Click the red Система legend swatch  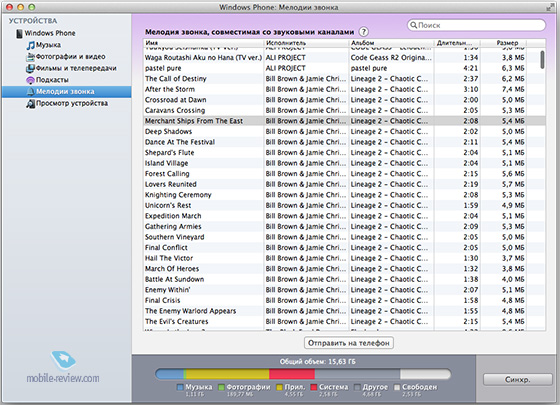pos(314,388)
